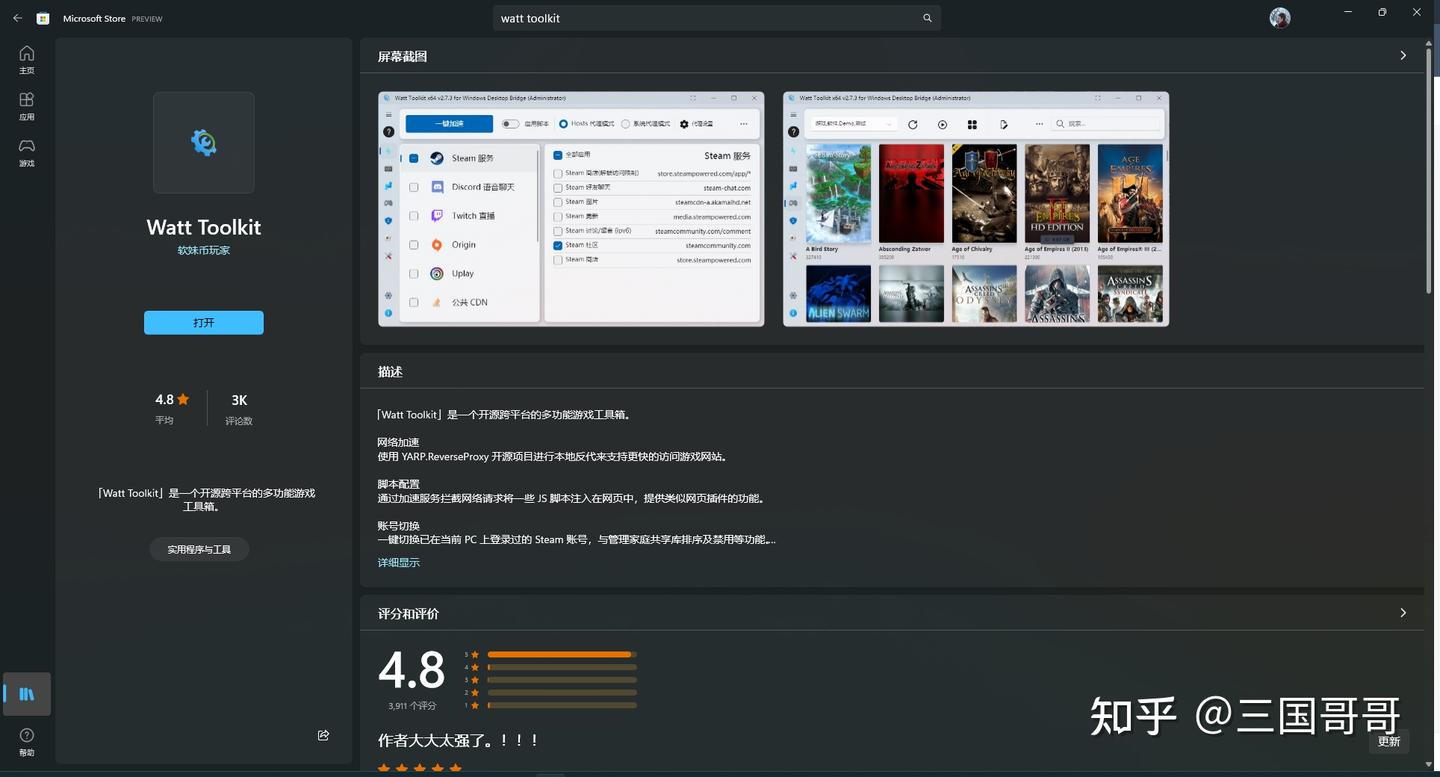Click the '3,911 个评分' text
Viewport: 1440px width, 777px height.
click(412, 706)
